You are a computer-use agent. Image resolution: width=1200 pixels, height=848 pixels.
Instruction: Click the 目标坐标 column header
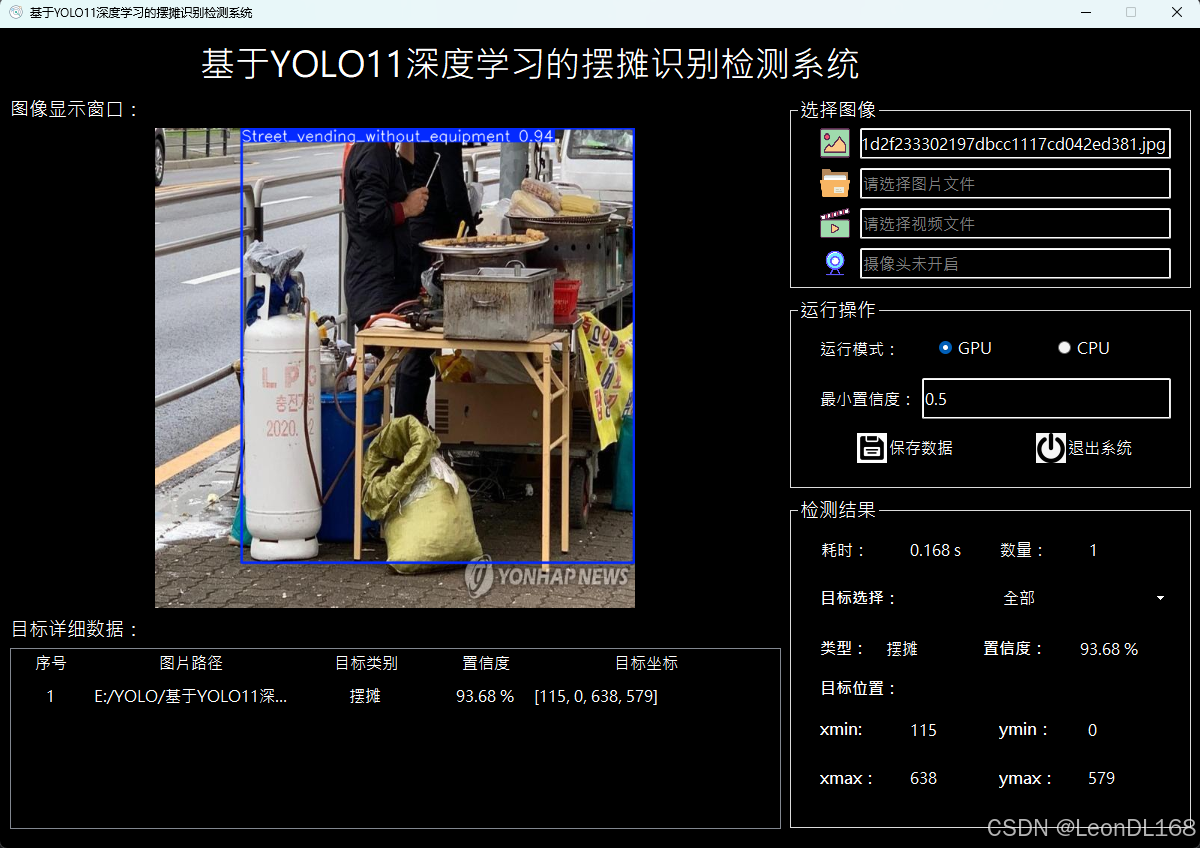[646, 663]
